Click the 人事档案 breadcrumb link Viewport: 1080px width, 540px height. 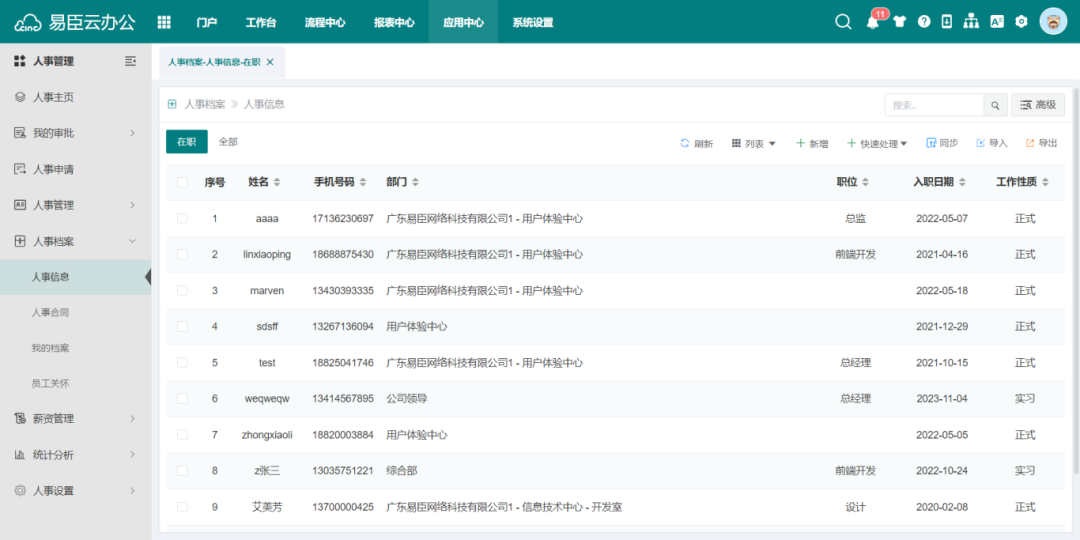(x=205, y=105)
